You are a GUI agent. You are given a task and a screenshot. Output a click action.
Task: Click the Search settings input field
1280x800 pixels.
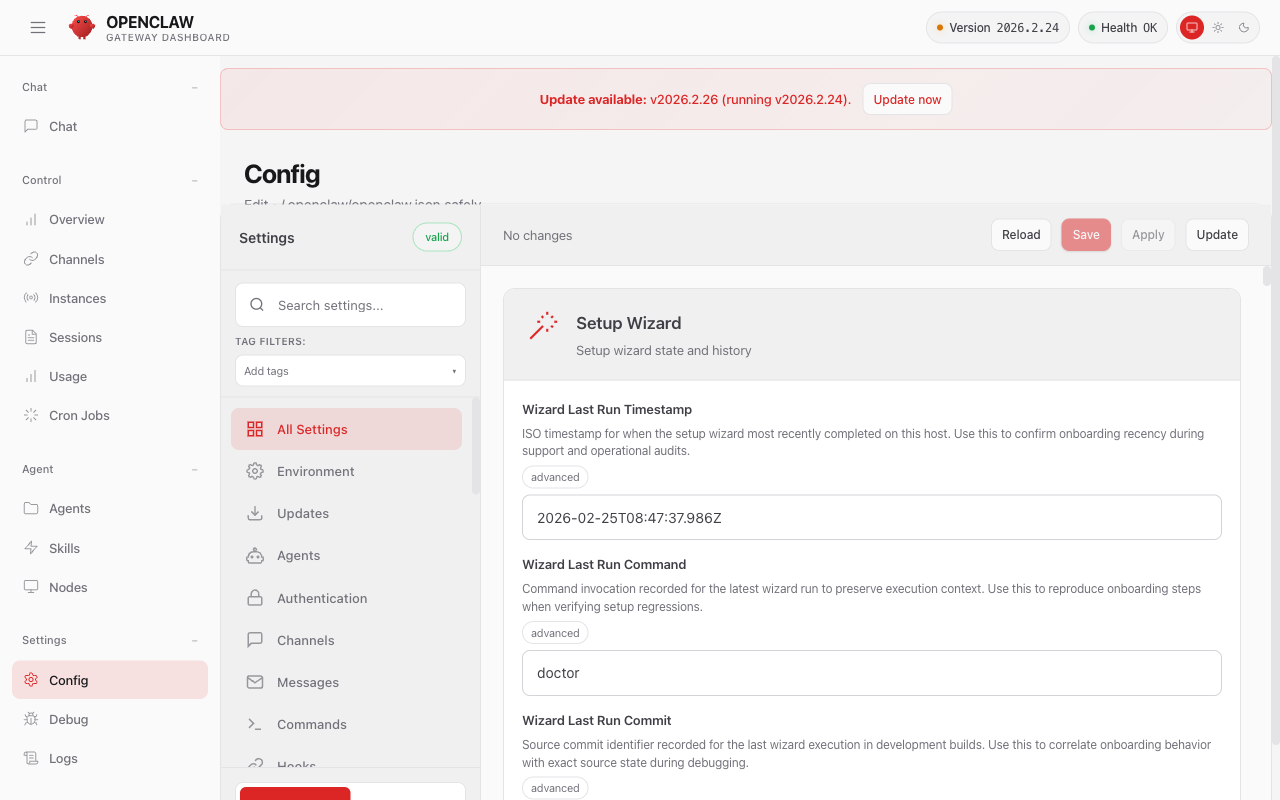coord(350,304)
